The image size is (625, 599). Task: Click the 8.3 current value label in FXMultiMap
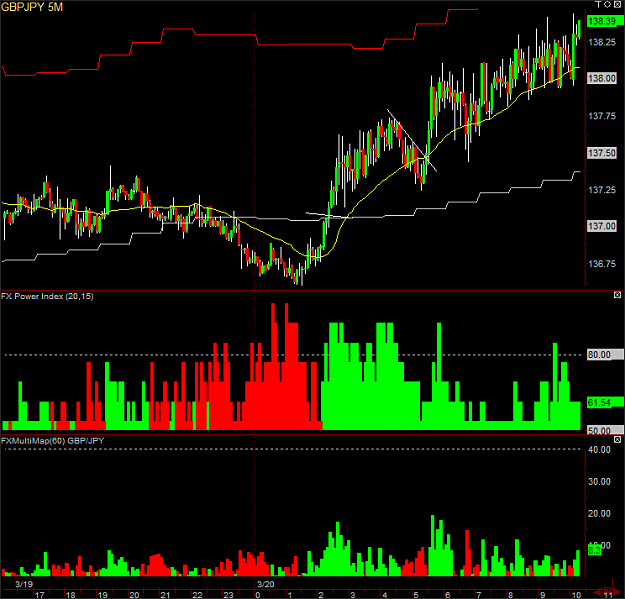point(594,551)
